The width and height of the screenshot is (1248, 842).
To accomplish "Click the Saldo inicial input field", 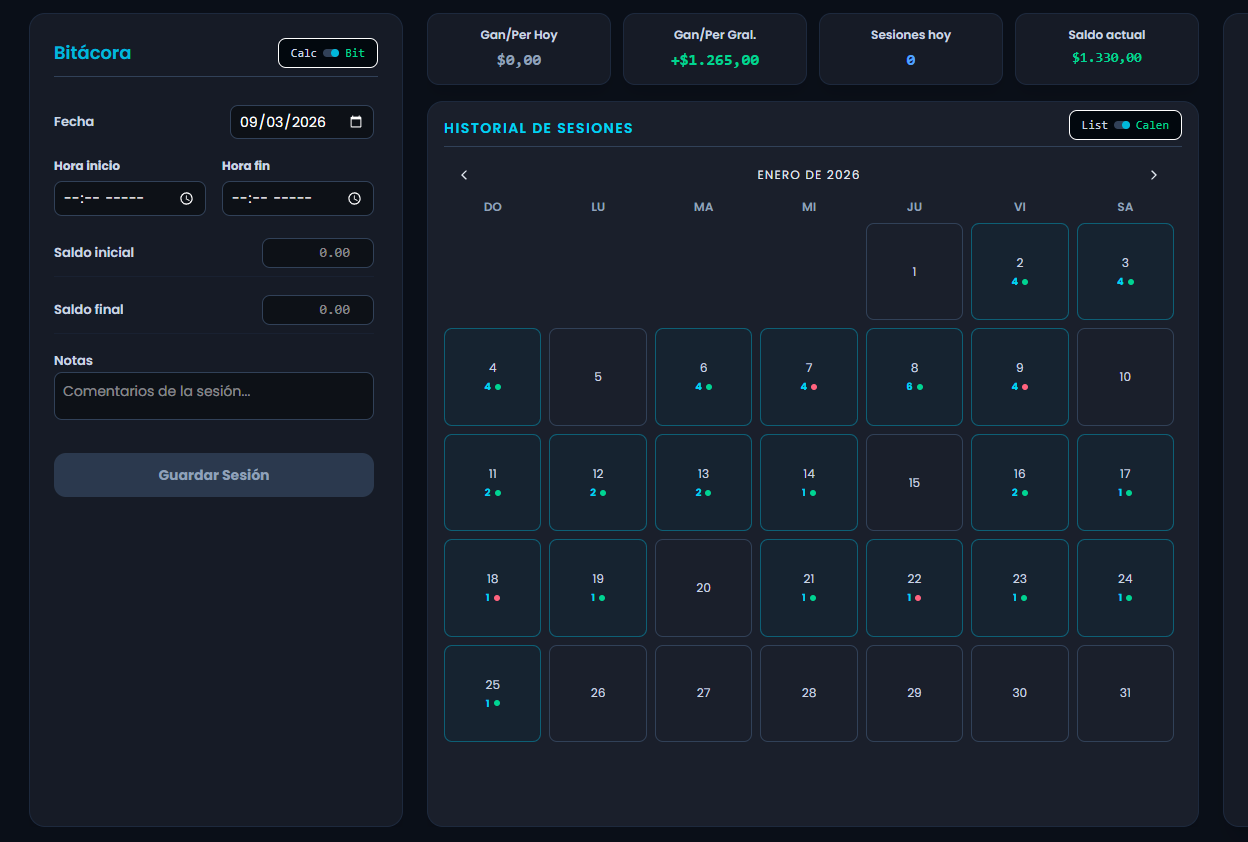I will [318, 253].
